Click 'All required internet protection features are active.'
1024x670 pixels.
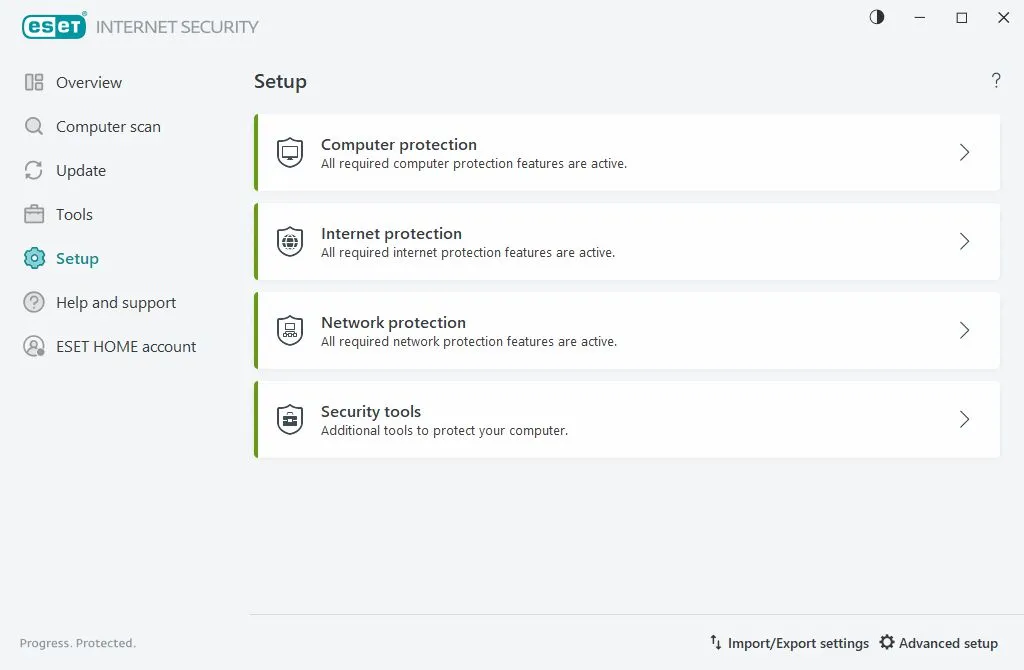coord(468,253)
